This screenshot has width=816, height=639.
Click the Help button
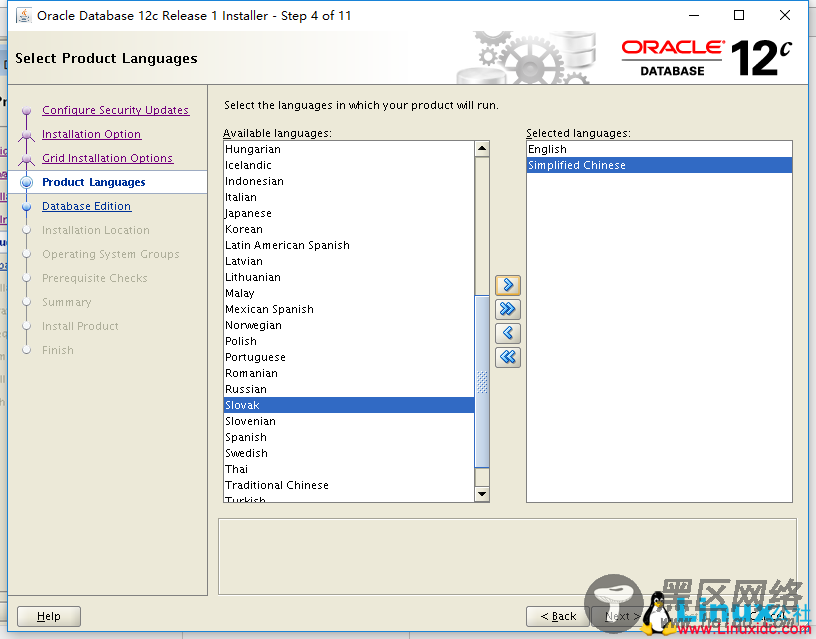point(49,616)
